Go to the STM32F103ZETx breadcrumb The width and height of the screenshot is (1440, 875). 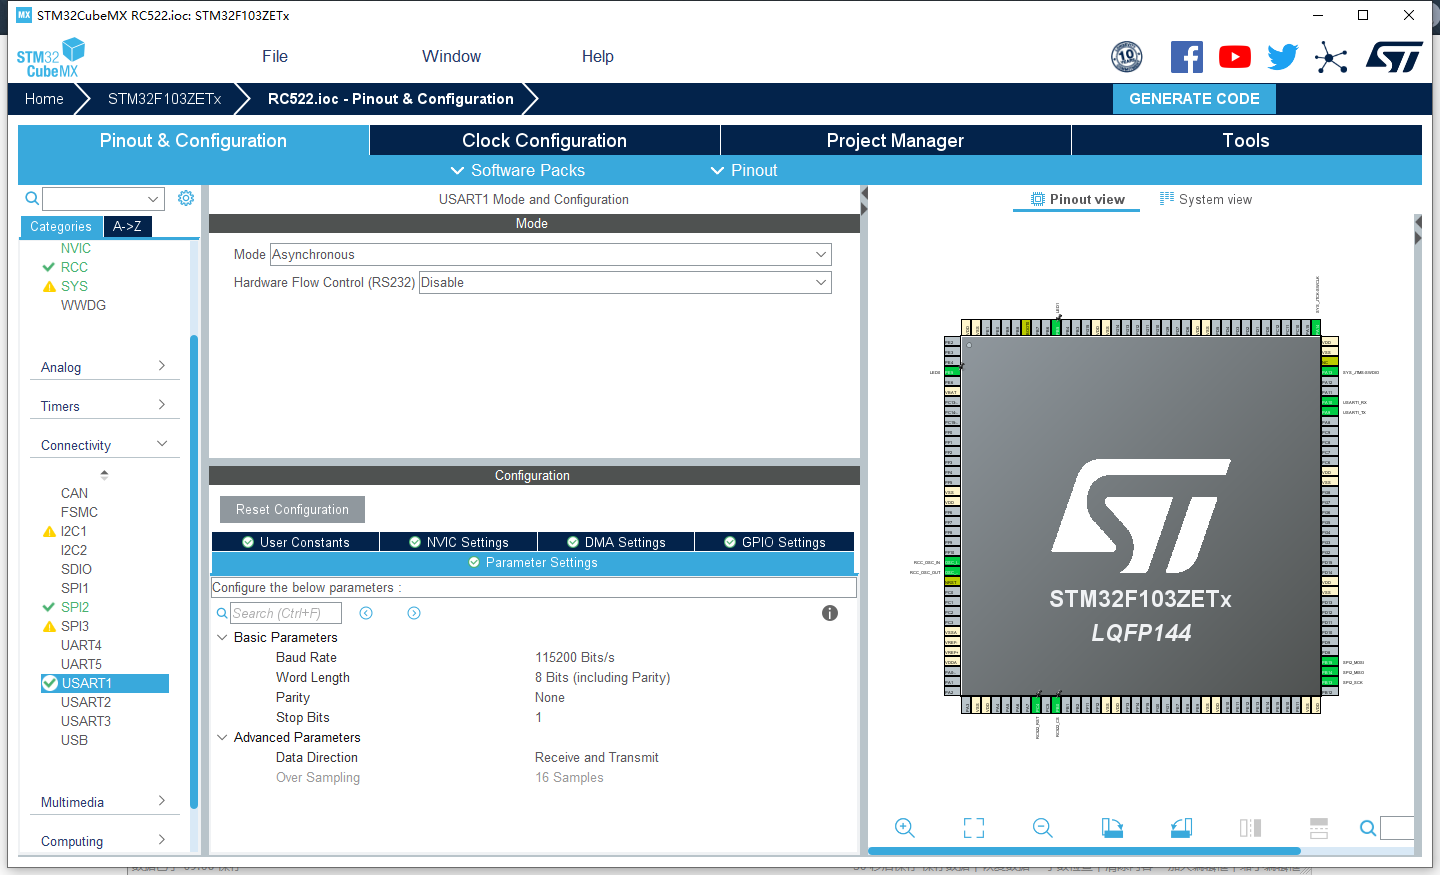[x=164, y=99]
